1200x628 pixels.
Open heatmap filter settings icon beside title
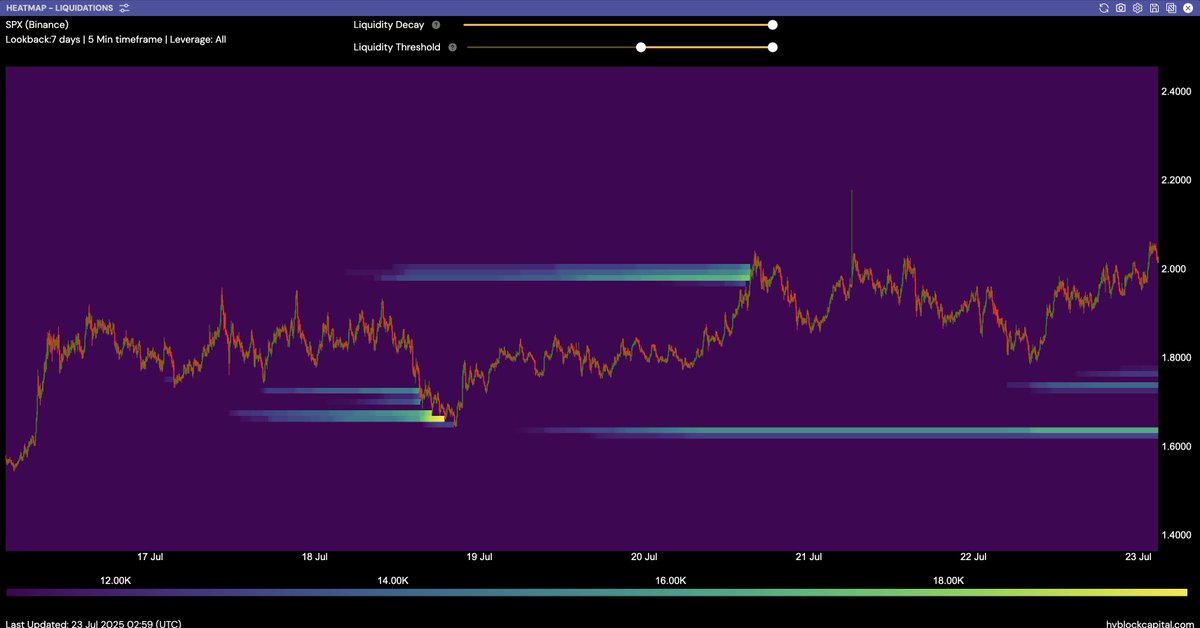tap(124, 7)
